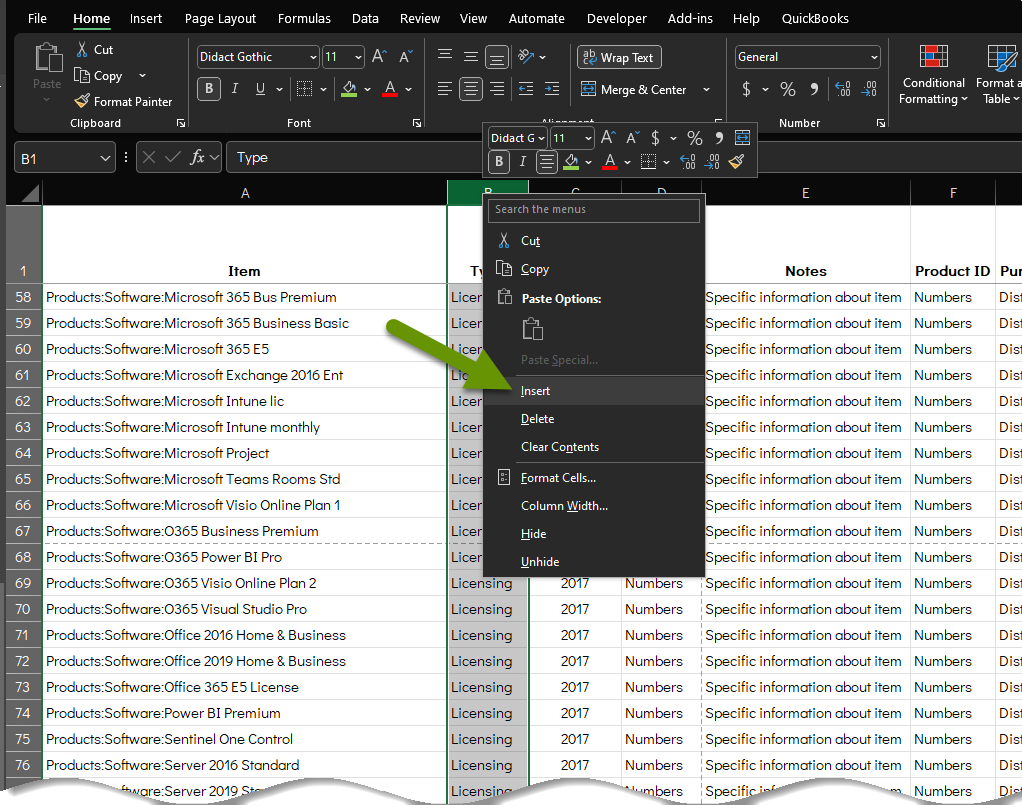The width and height of the screenshot is (1022, 805).
Task: Open the Font Size dropdown on the ribbon
Action: (x=357, y=57)
